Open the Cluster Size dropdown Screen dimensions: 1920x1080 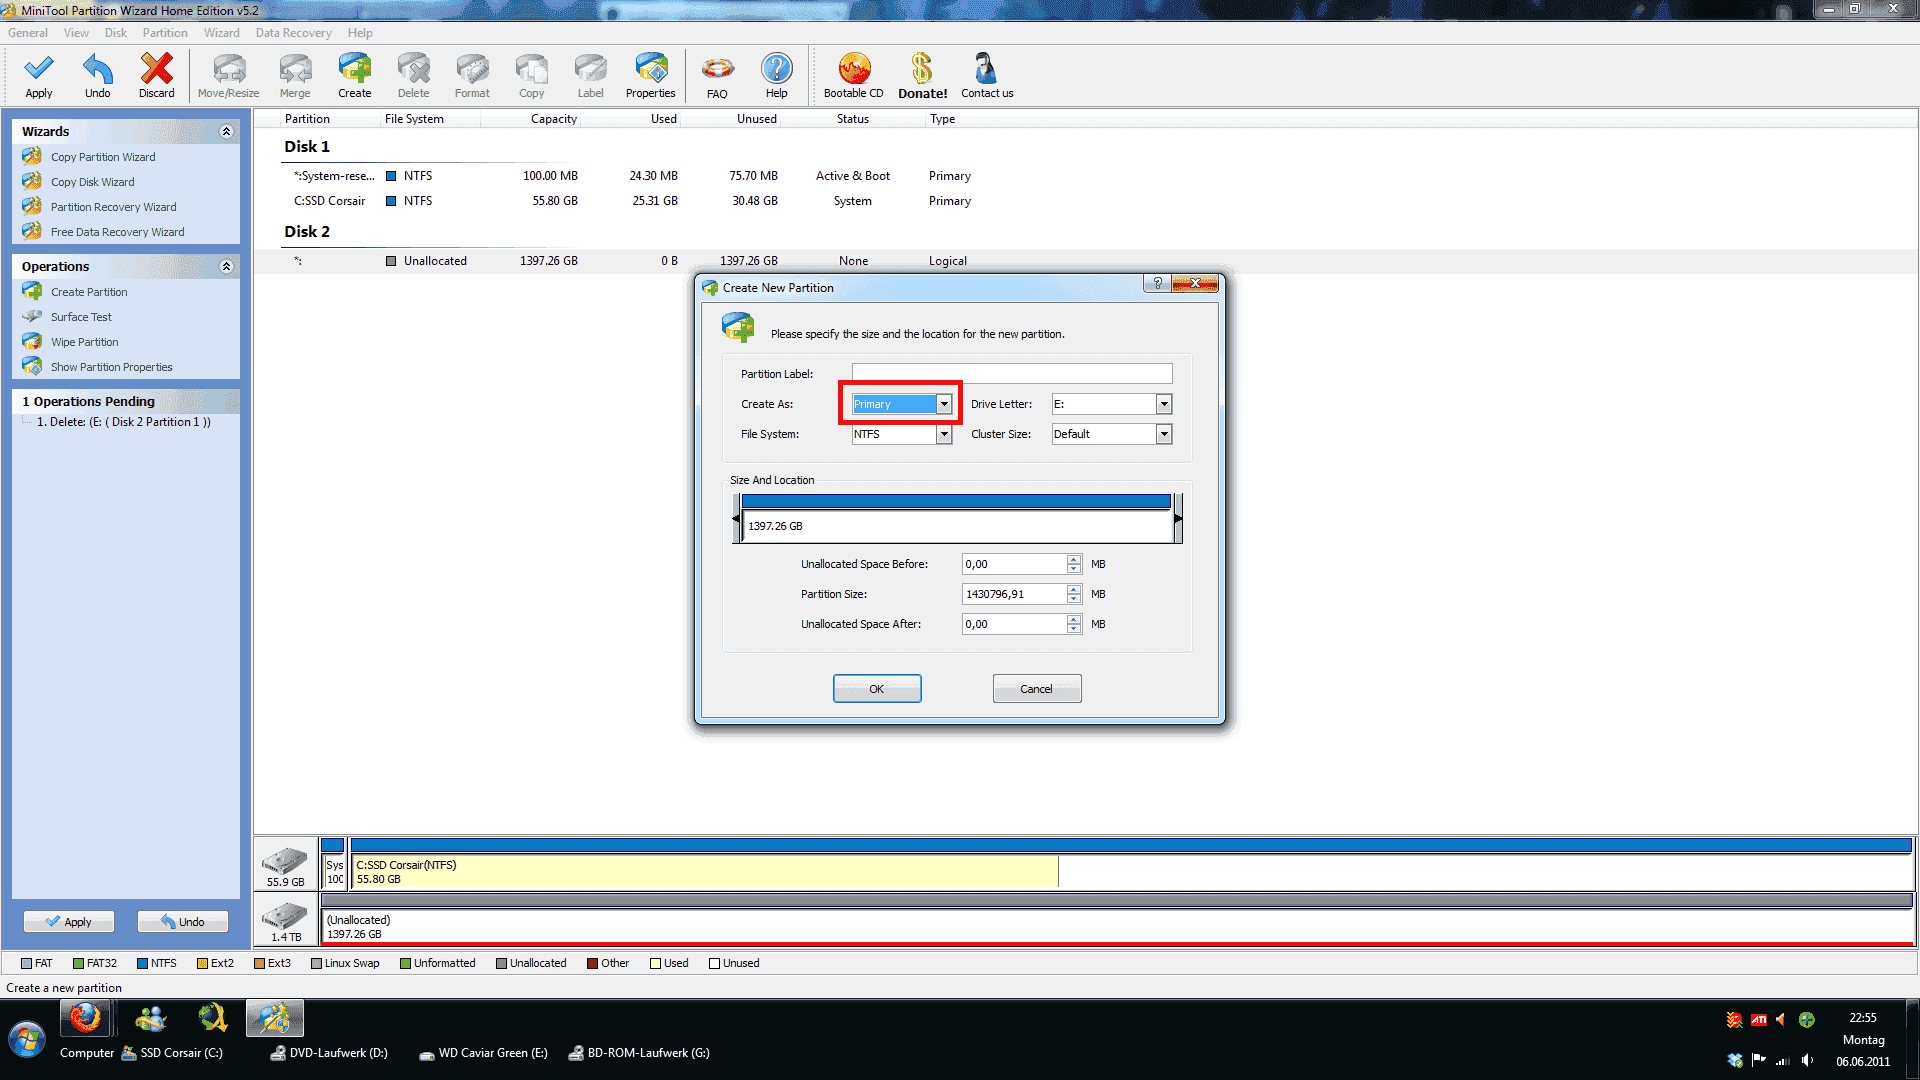click(x=1164, y=434)
